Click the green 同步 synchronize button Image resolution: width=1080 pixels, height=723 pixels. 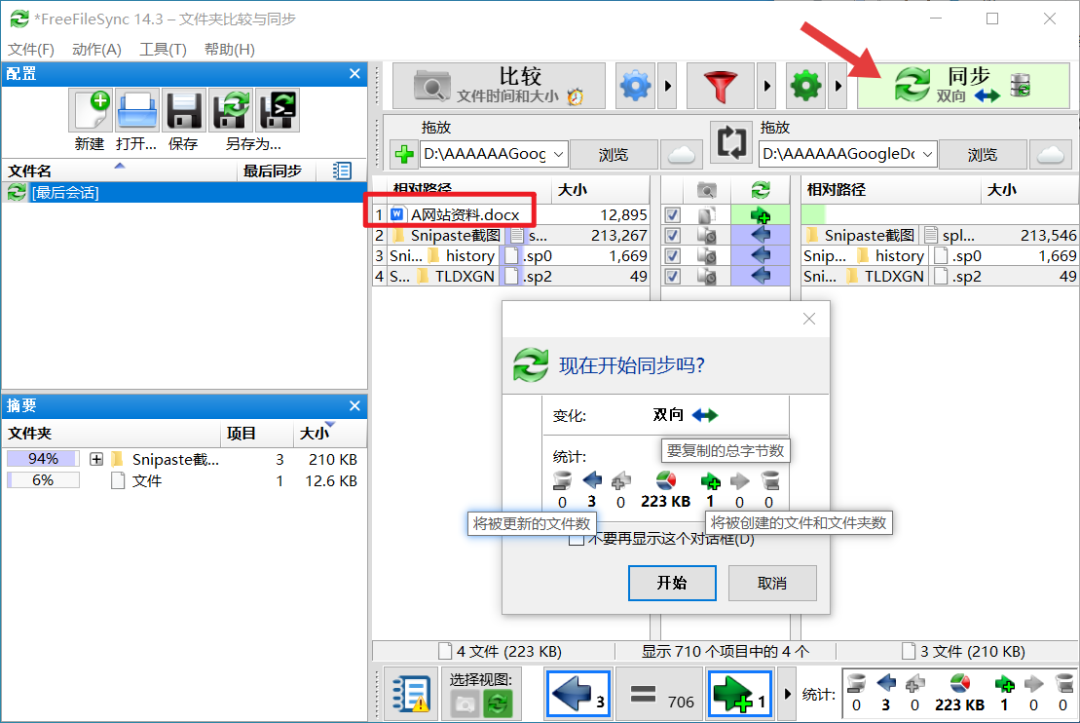click(963, 86)
